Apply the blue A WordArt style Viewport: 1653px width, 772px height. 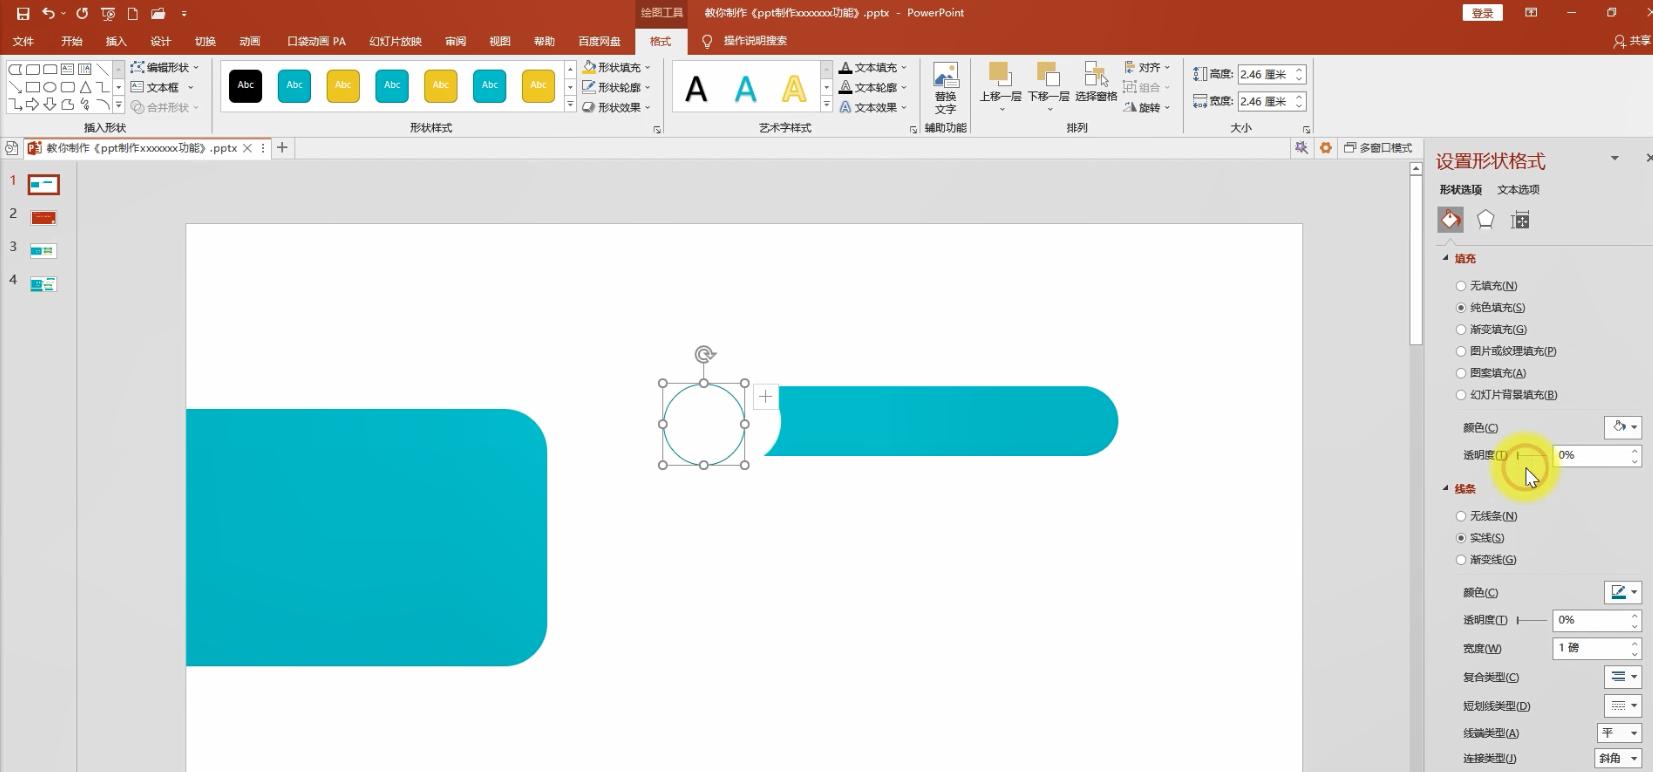pos(745,89)
